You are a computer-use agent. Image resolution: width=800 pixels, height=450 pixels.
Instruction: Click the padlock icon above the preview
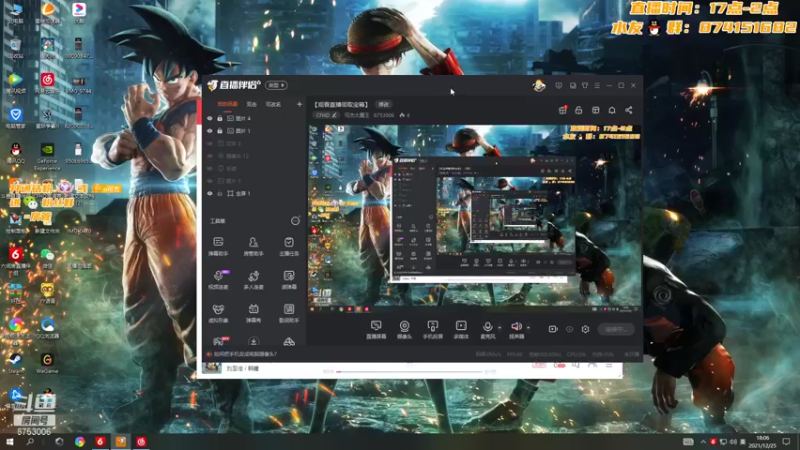pyautogui.click(x=579, y=110)
